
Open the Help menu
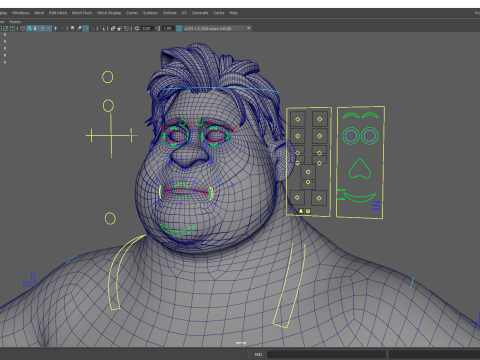click(x=233, y=13)
